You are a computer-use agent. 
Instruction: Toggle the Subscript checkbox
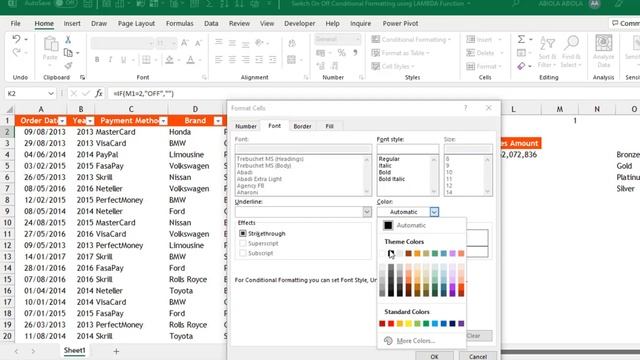pos(243,253)
